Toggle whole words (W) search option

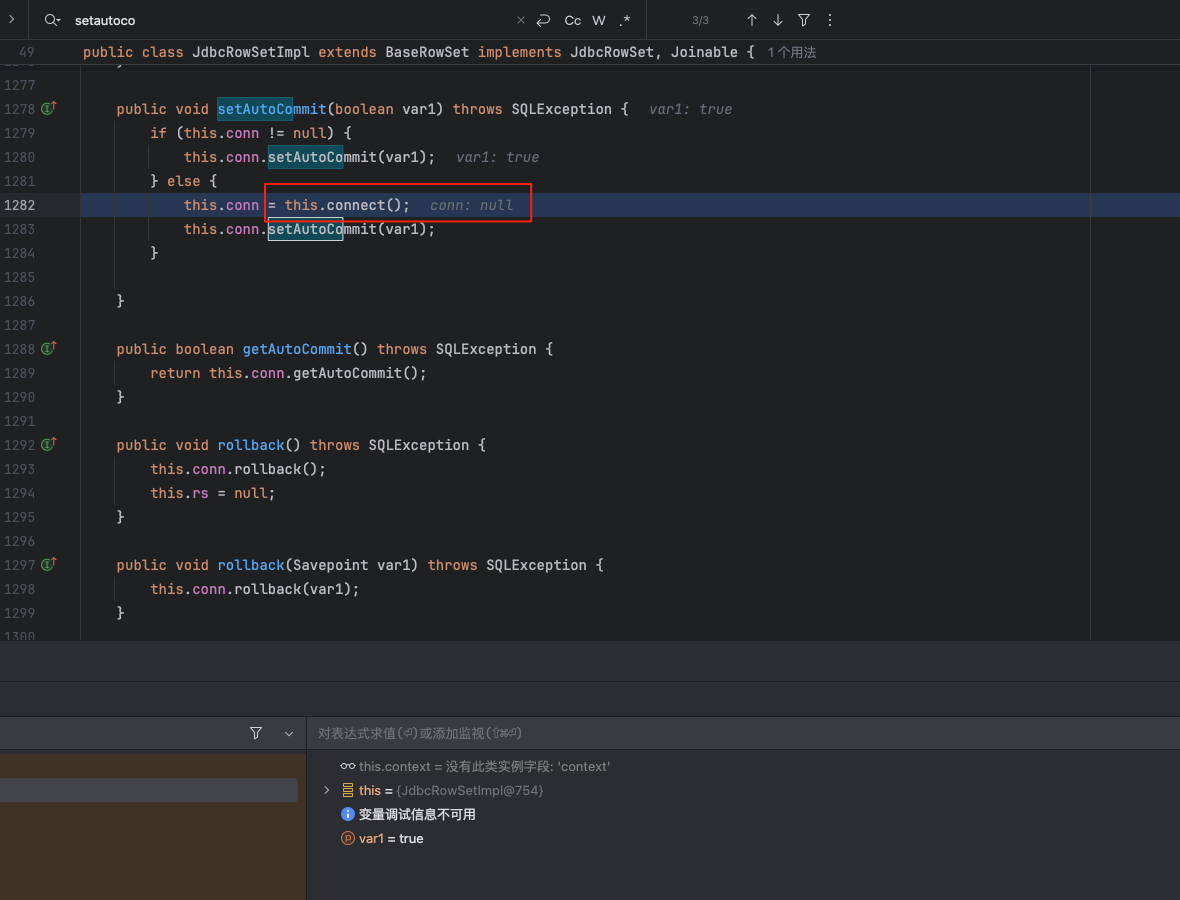599,20
